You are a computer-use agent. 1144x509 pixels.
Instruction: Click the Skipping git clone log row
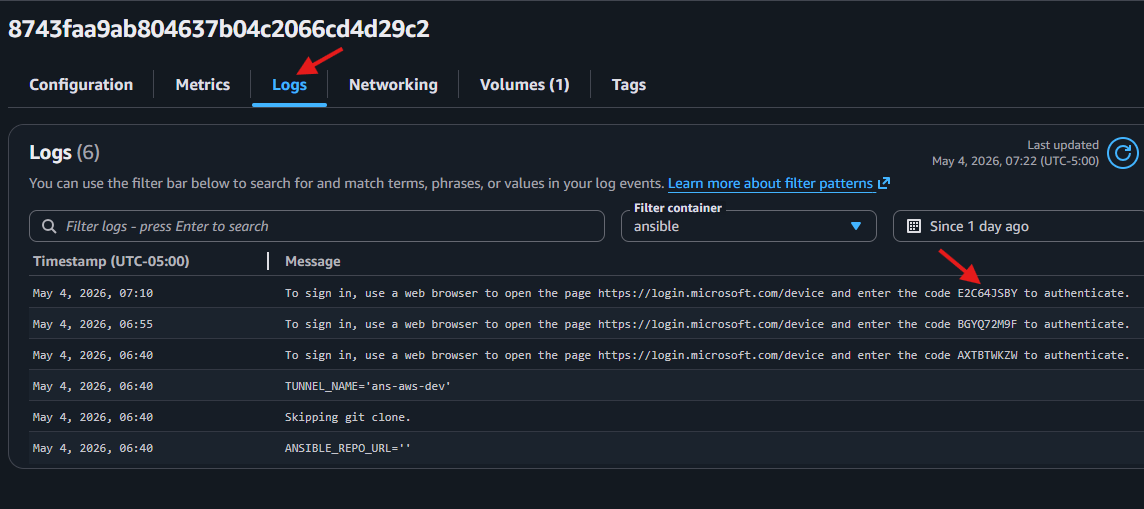[584, 417]
